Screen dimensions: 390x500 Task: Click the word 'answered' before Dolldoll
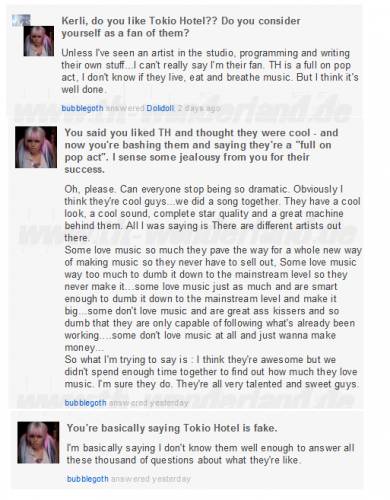125,108
